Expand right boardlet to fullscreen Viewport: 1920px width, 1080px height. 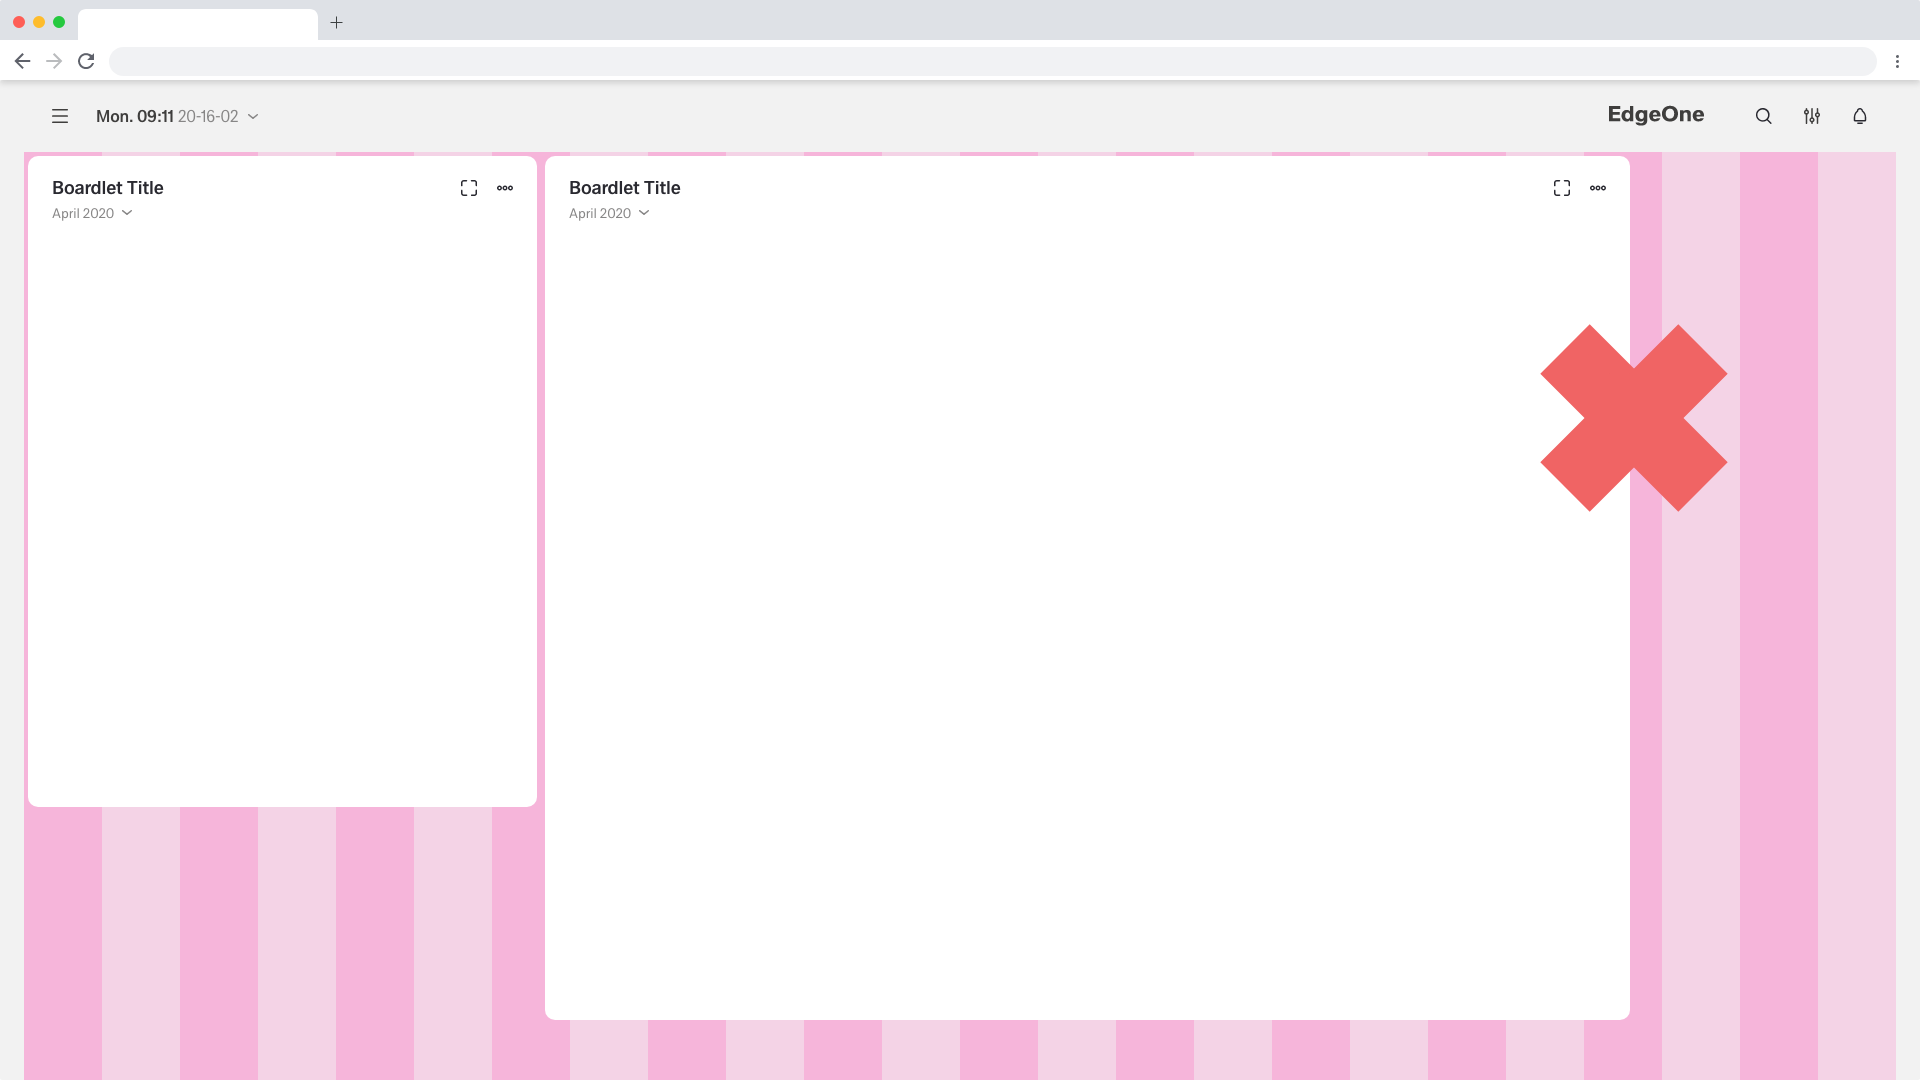pyautogui.click(x=1561, y=188)
